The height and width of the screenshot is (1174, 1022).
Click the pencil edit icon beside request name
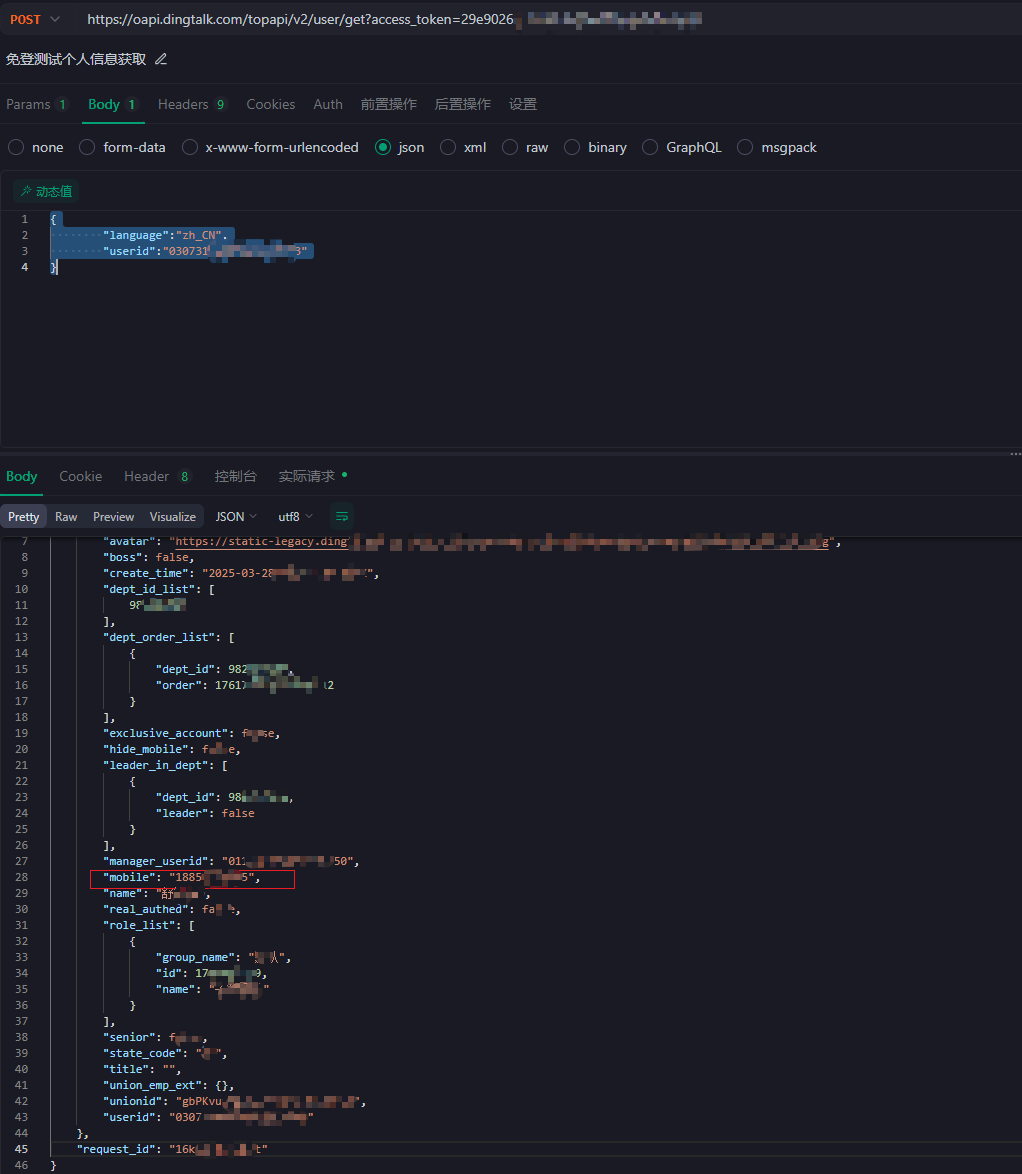point(161,59)
